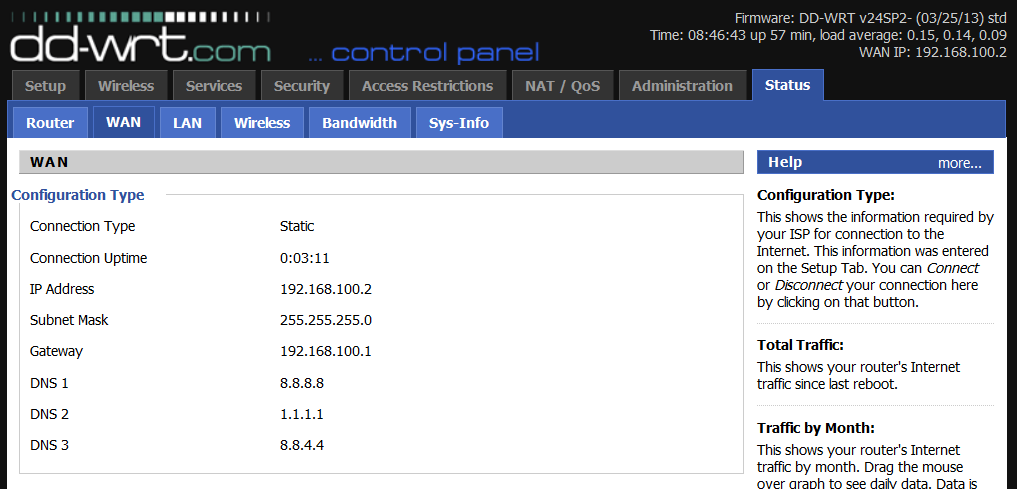Select the Status tab
Image resolution: width=1017 pixels, height=489 pixels.
coord(787,85)
